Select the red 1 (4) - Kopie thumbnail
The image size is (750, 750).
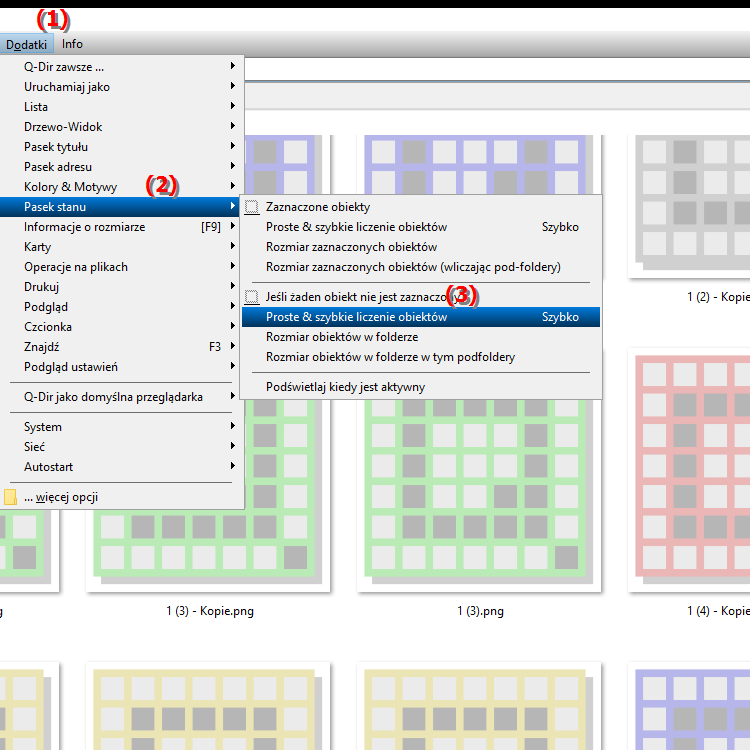click(x=689, y=470)
